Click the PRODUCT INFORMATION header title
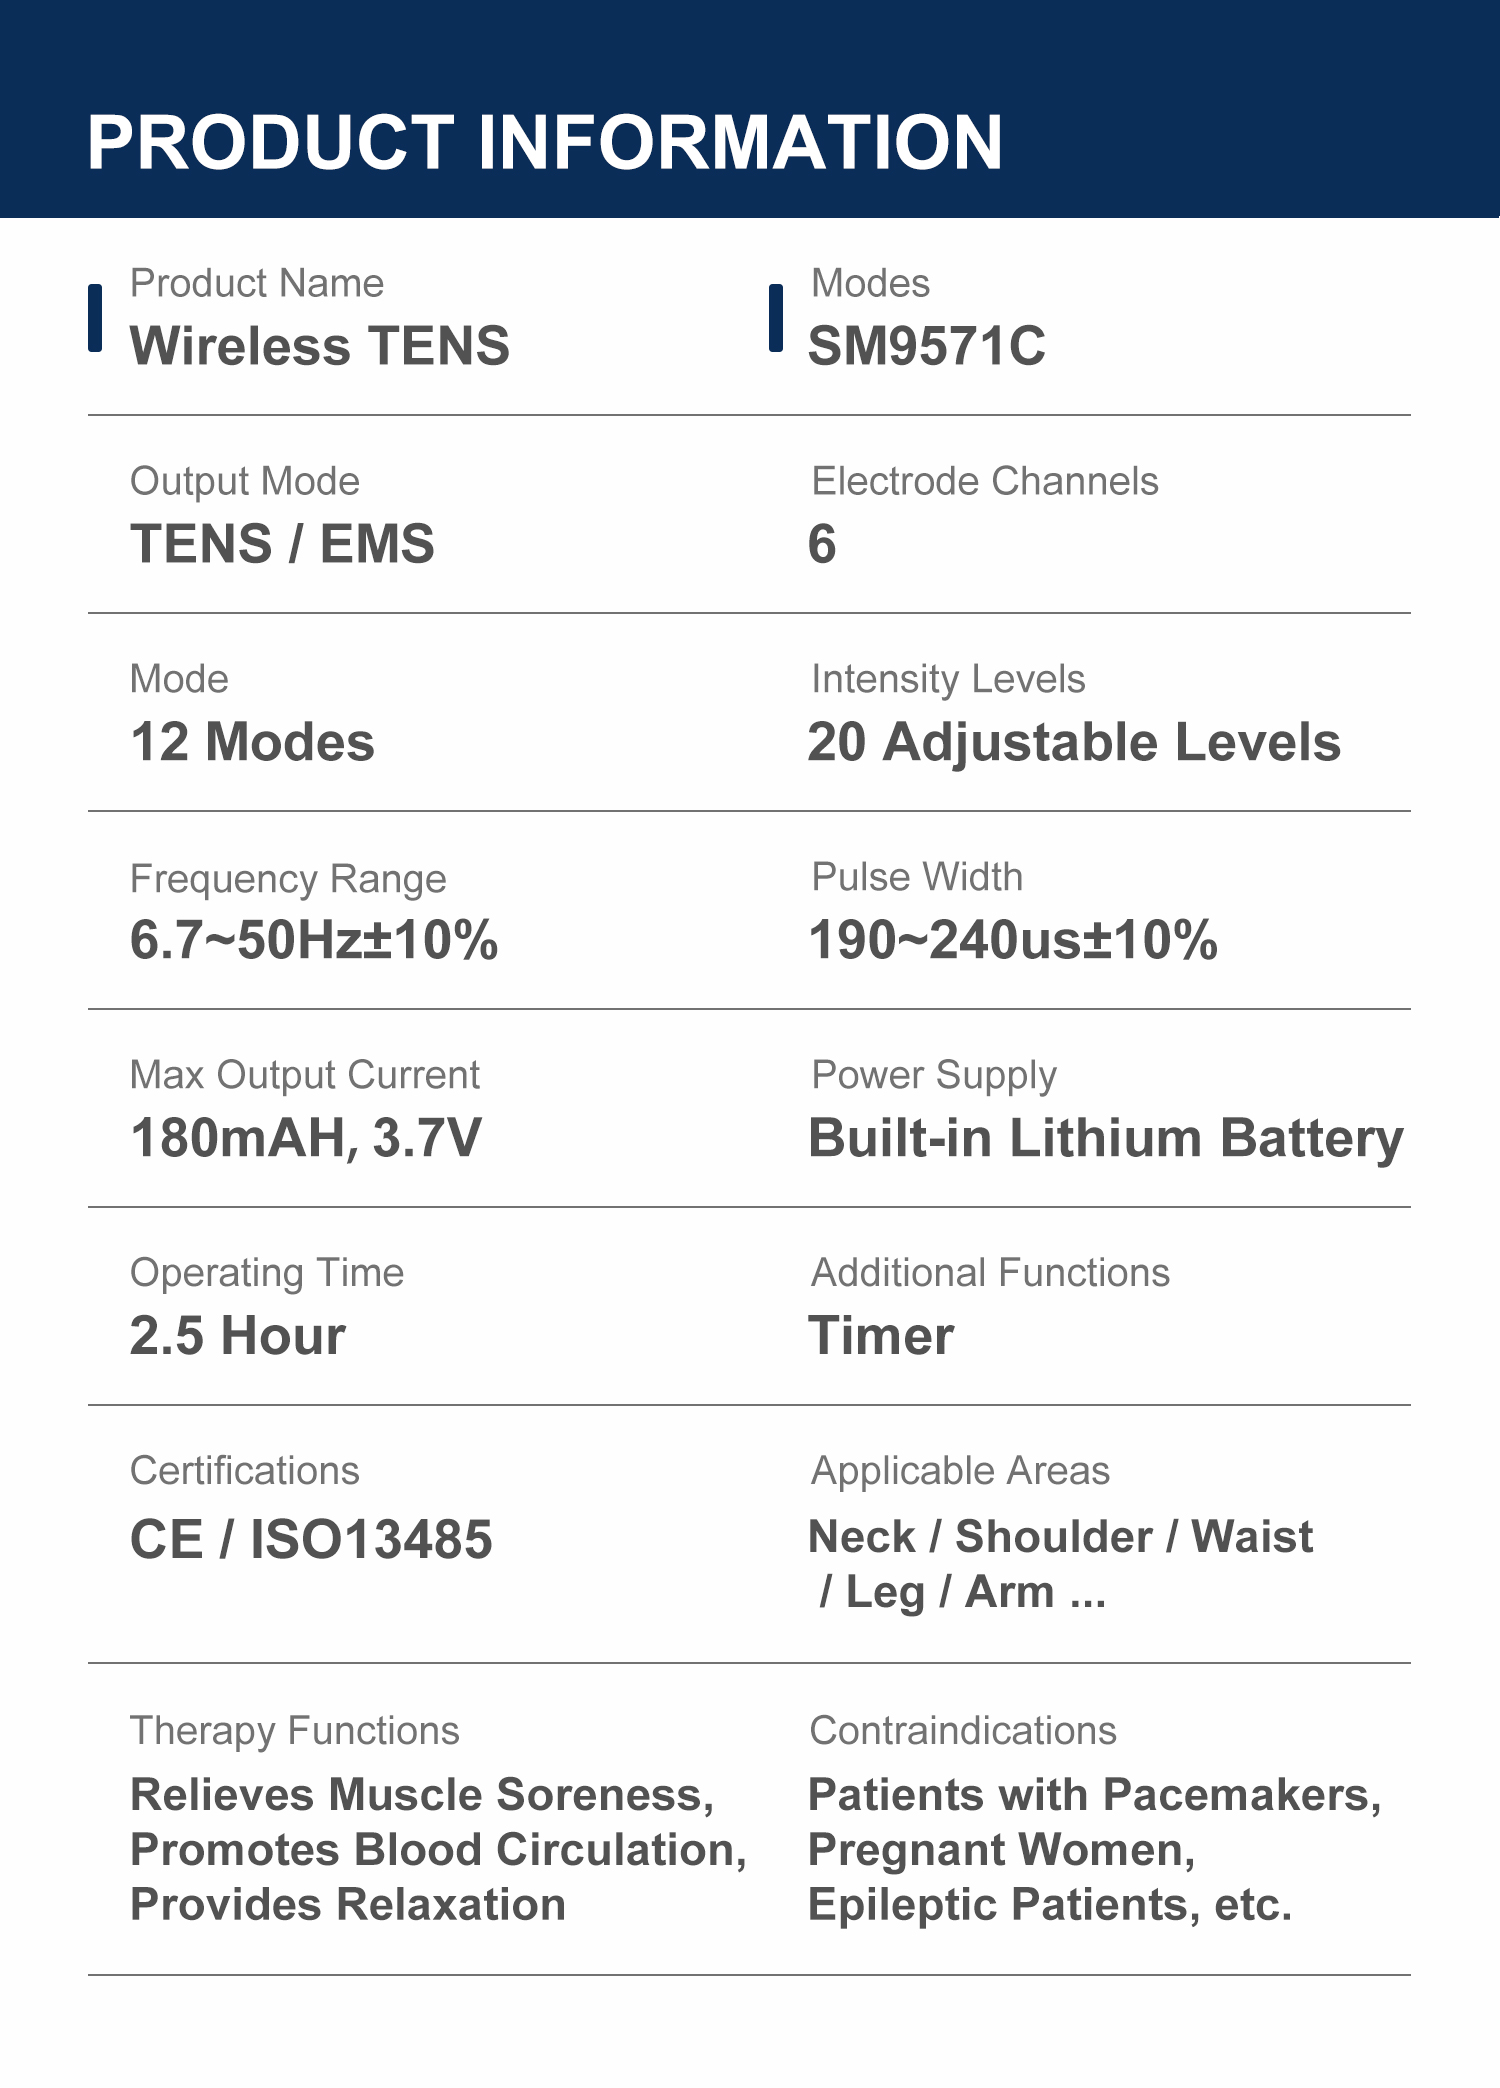 (x=545, y=142)
